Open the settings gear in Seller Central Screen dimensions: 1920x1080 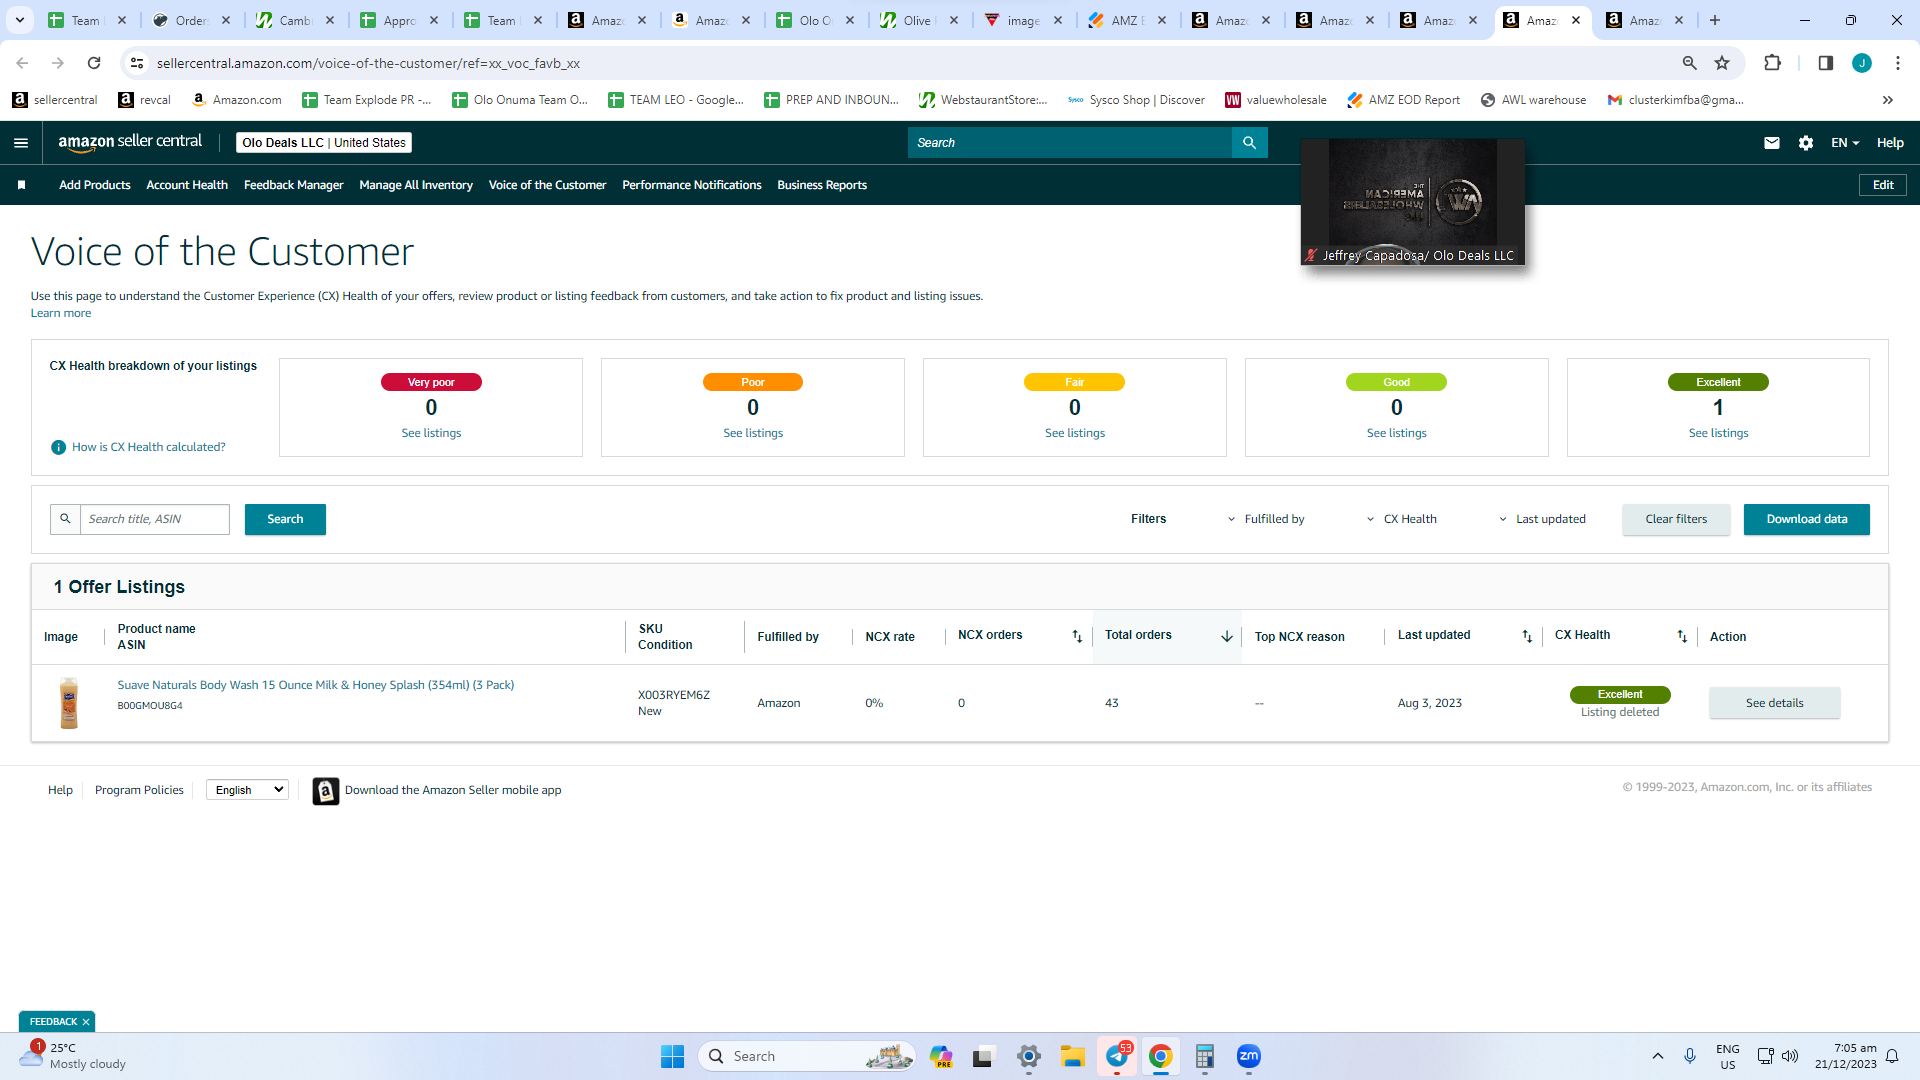coord(1806,143)
